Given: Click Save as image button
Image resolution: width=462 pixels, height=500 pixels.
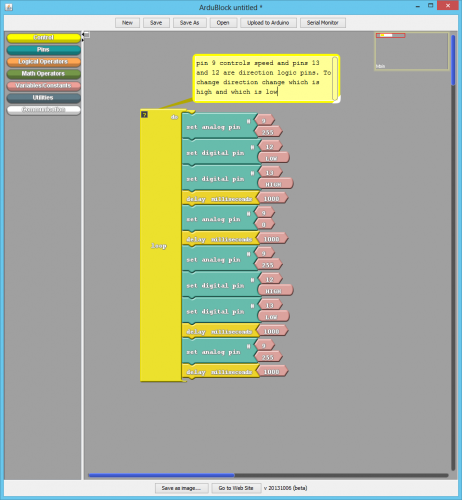Looking at the screenshot, I should point(181,488).
